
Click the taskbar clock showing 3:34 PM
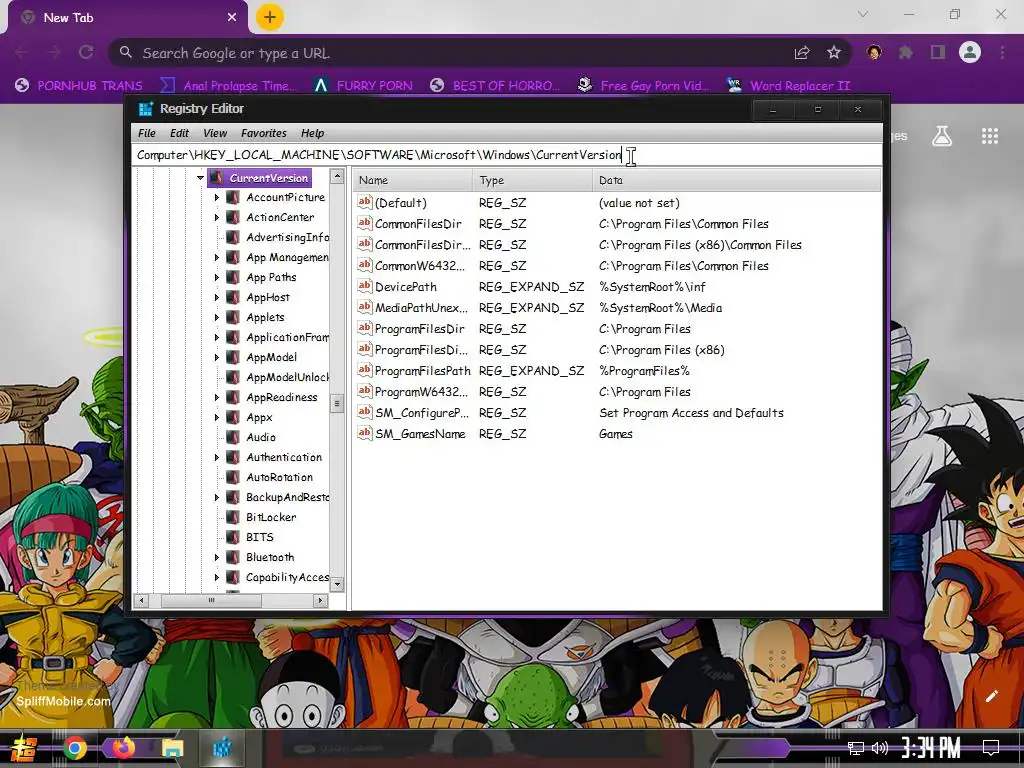[x=931, y=748]
